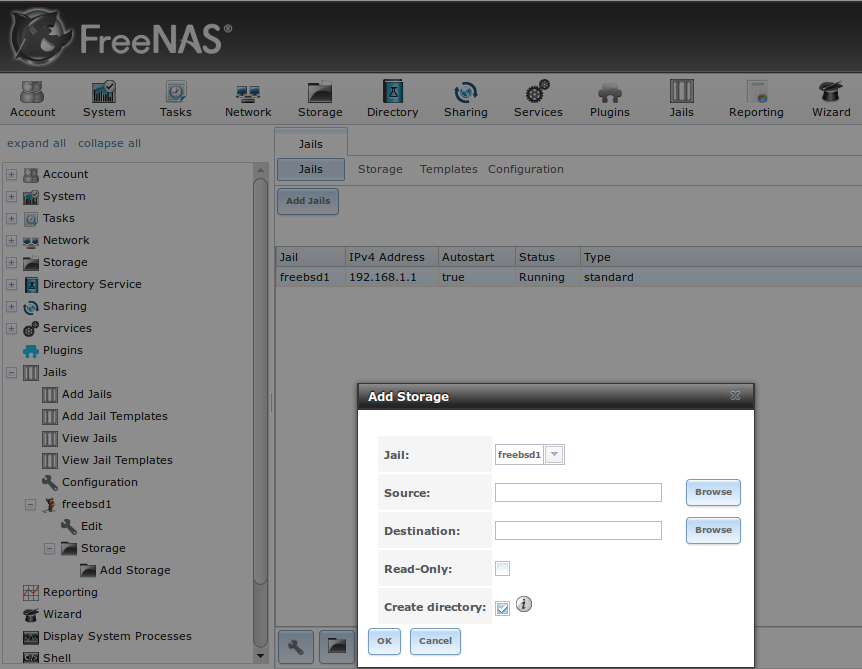The image size is (862, 669).
Task: Click the Sharing toolbar icon
Action: tap(465, 99)
